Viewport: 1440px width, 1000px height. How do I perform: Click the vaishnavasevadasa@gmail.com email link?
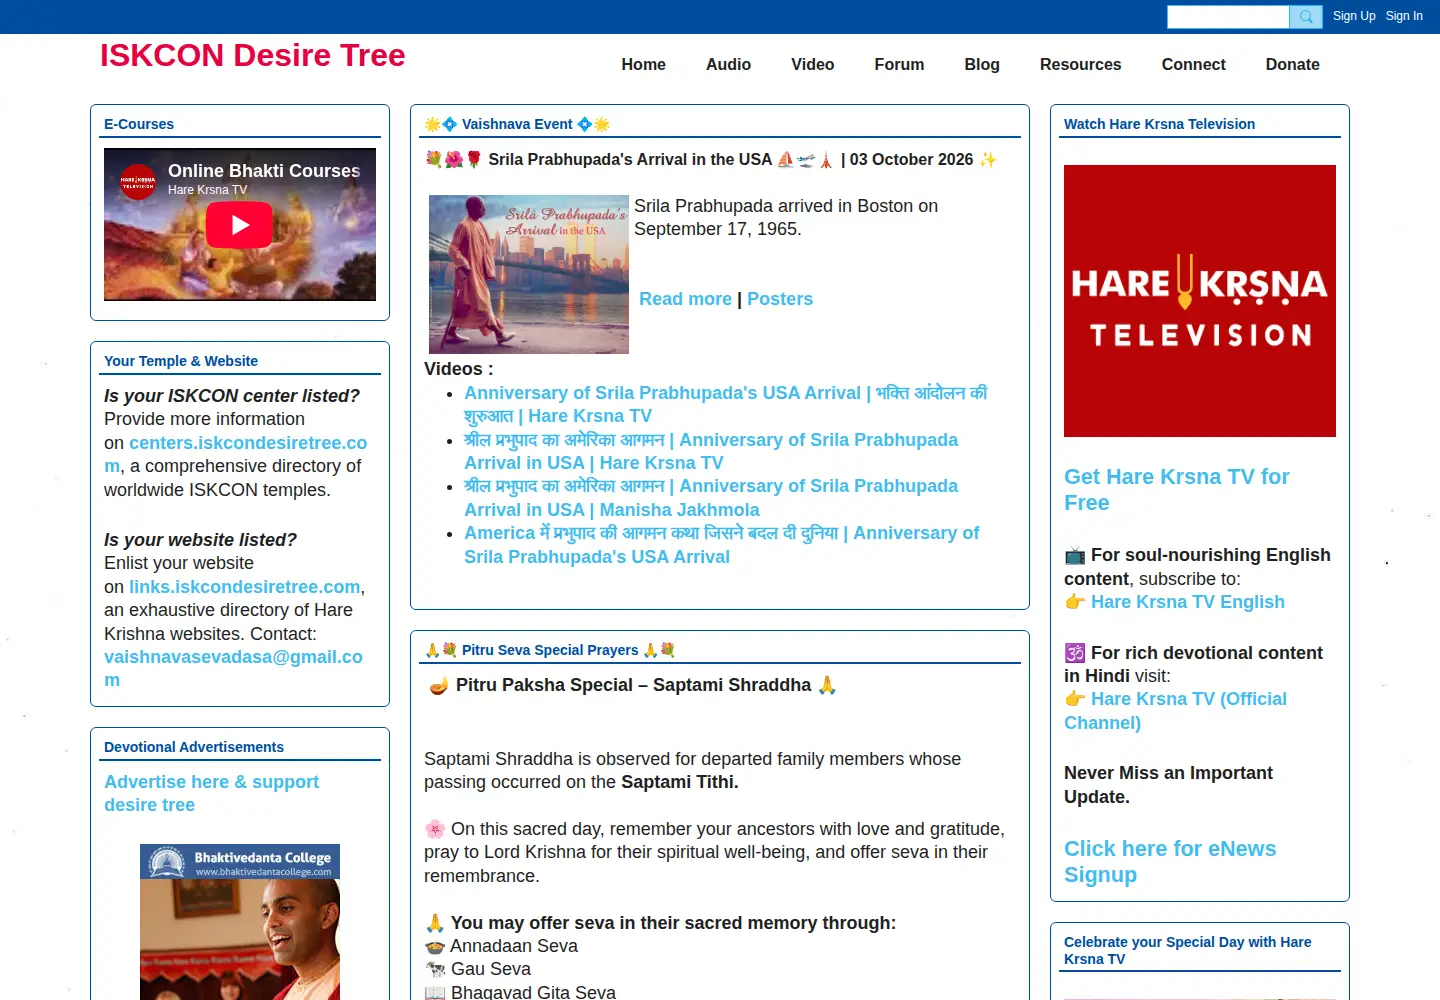point(233,668)
